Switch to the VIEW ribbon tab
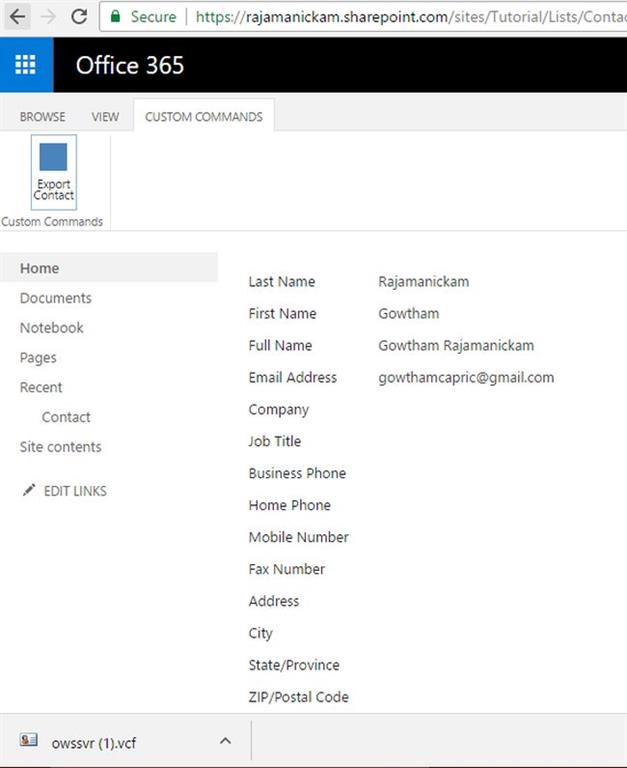Screen dimensions: 627x768 (105, 117)
